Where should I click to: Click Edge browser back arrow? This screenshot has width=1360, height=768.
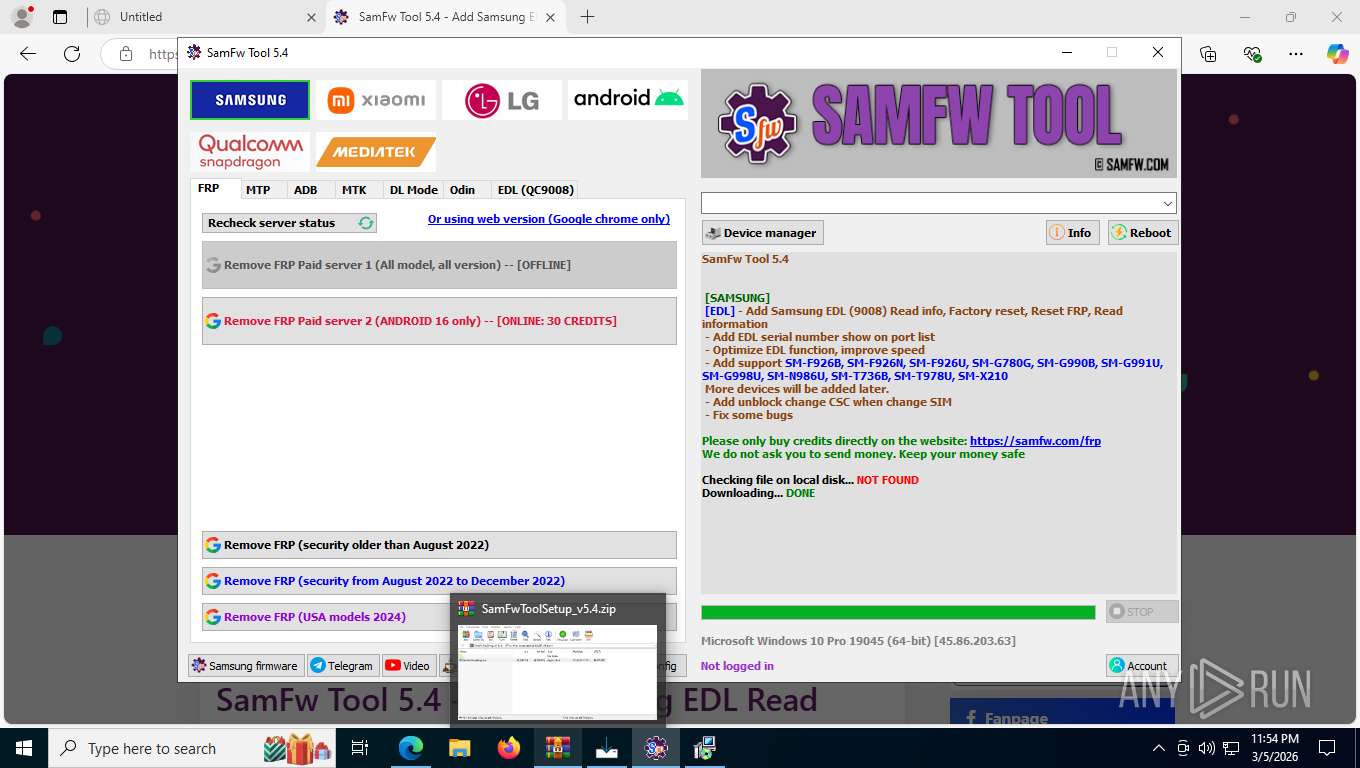tap(28, 54)
